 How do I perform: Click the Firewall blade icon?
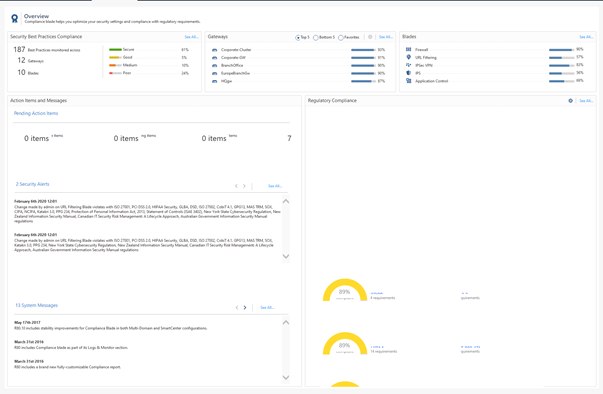[408, 49]
